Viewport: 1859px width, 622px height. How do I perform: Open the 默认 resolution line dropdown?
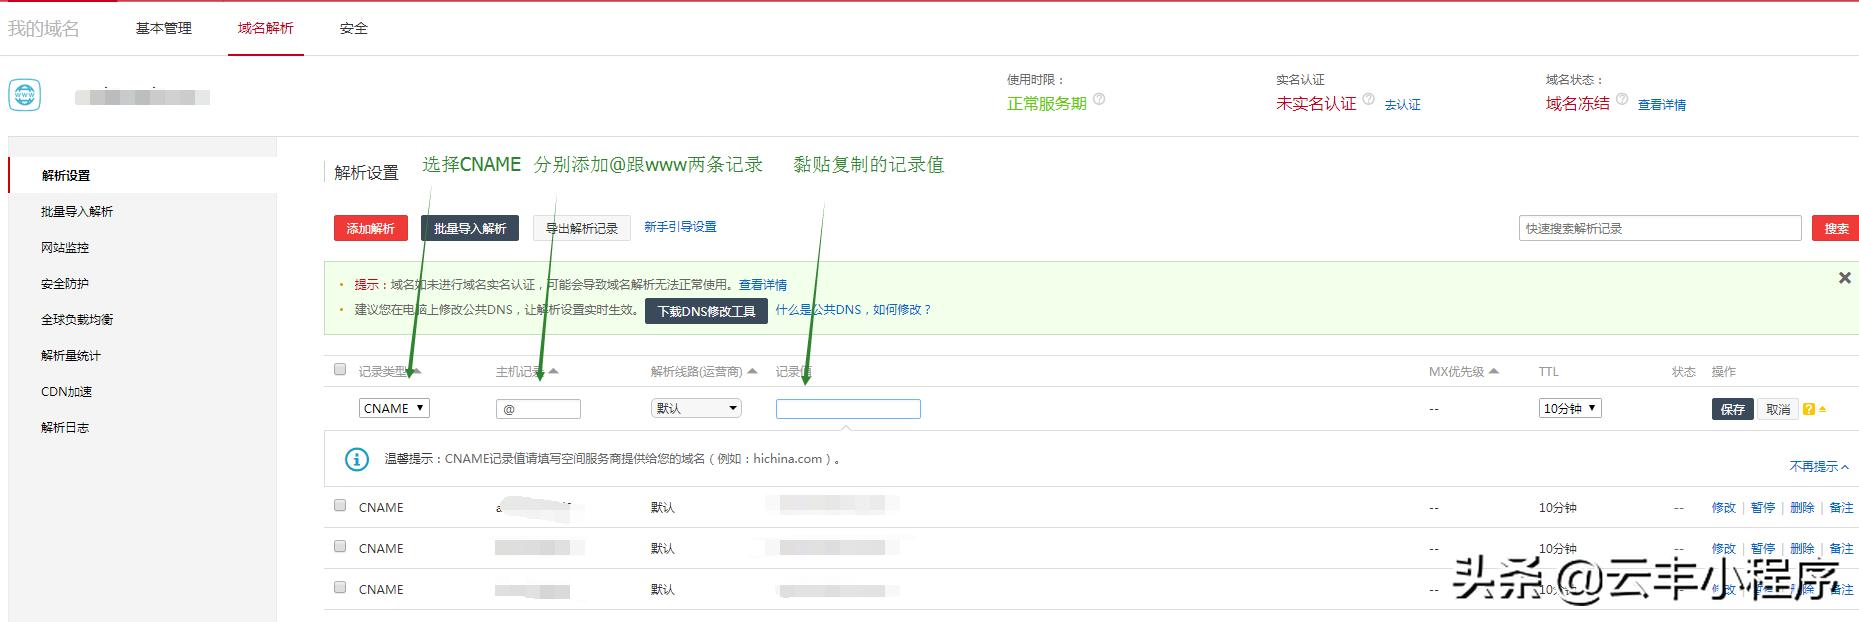[x=696, y=408]
